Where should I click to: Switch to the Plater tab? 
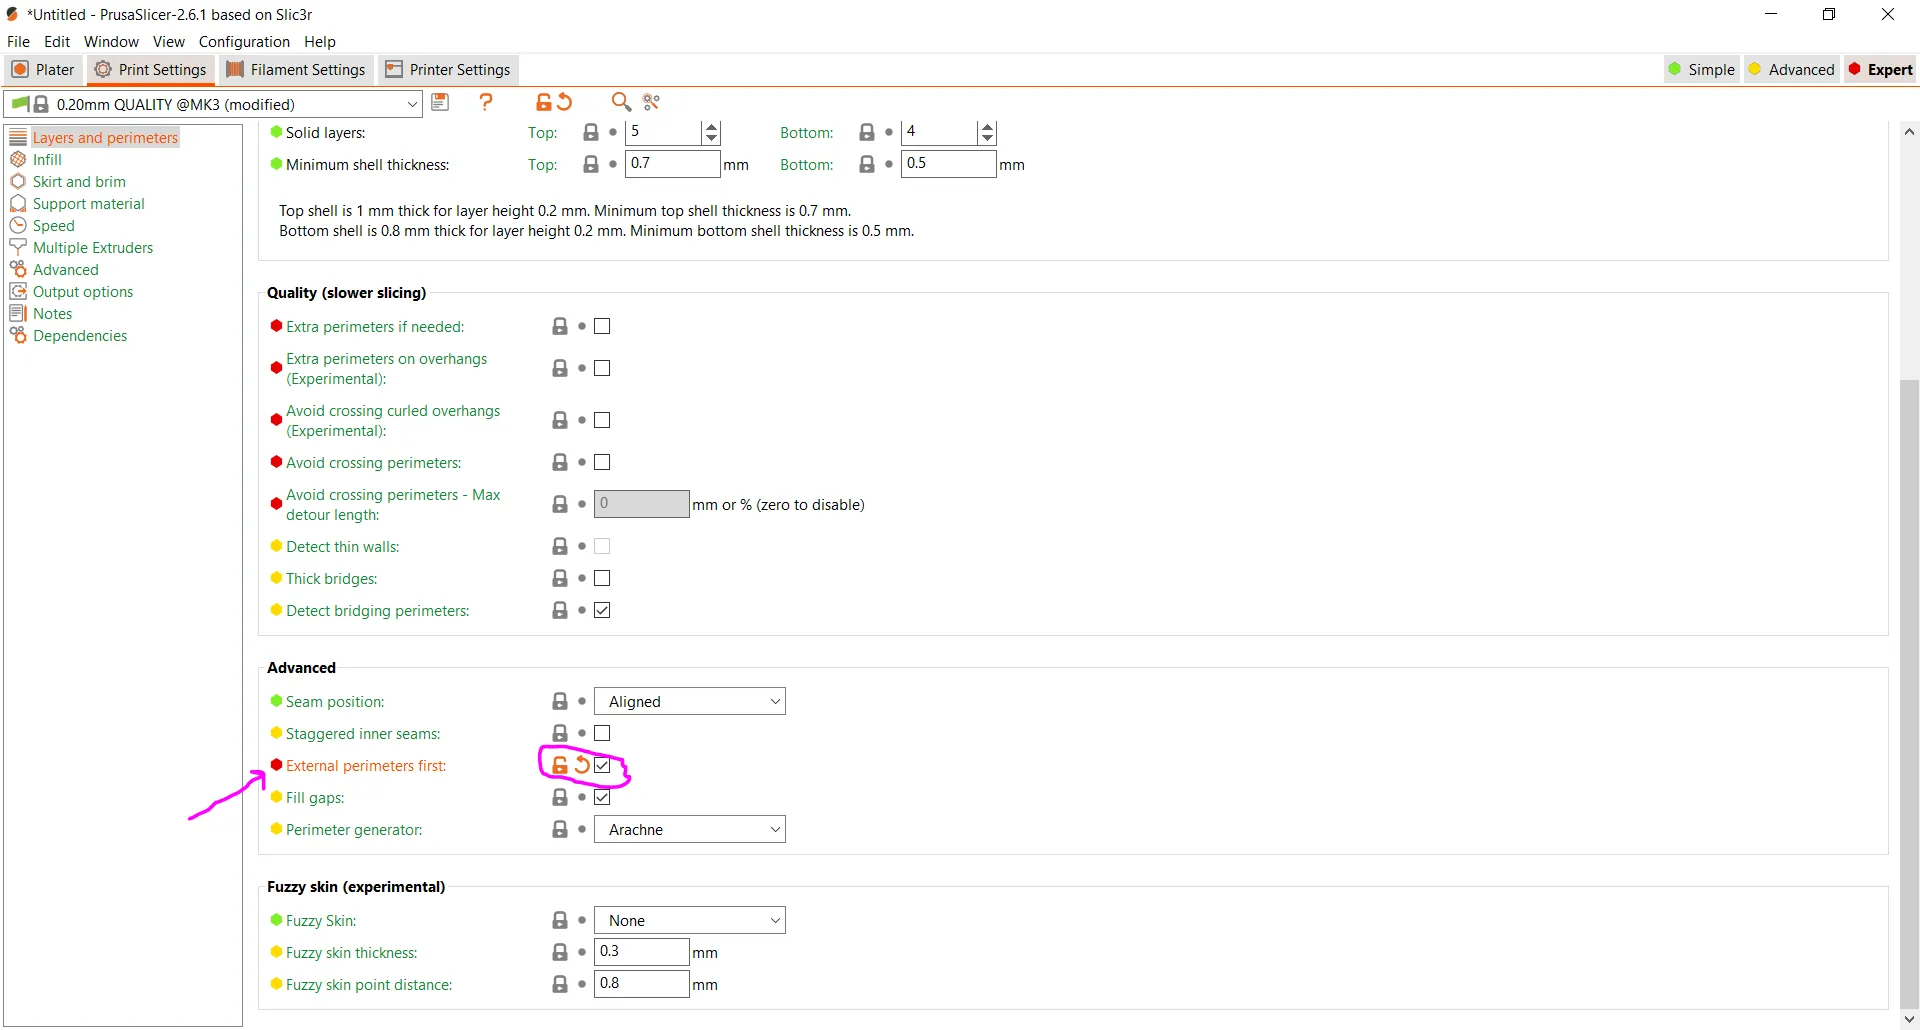click(x=44, y=70)
